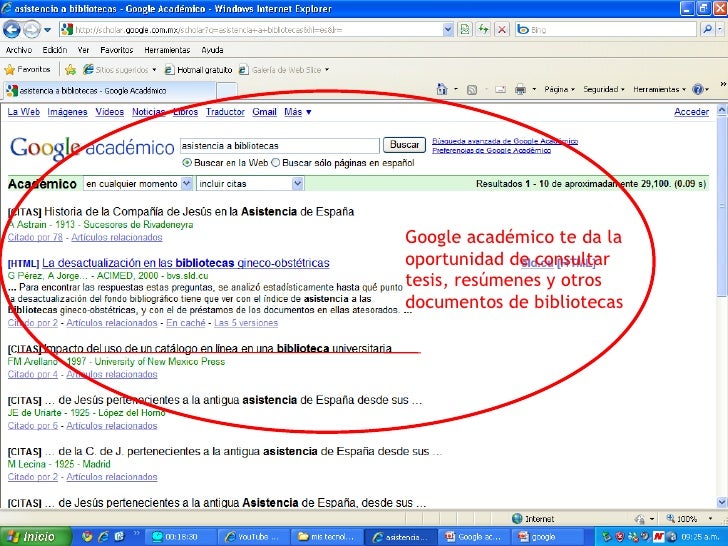Click the magnifier search icon beside Bing
This screenshot has height=546, width=728.
707,30
